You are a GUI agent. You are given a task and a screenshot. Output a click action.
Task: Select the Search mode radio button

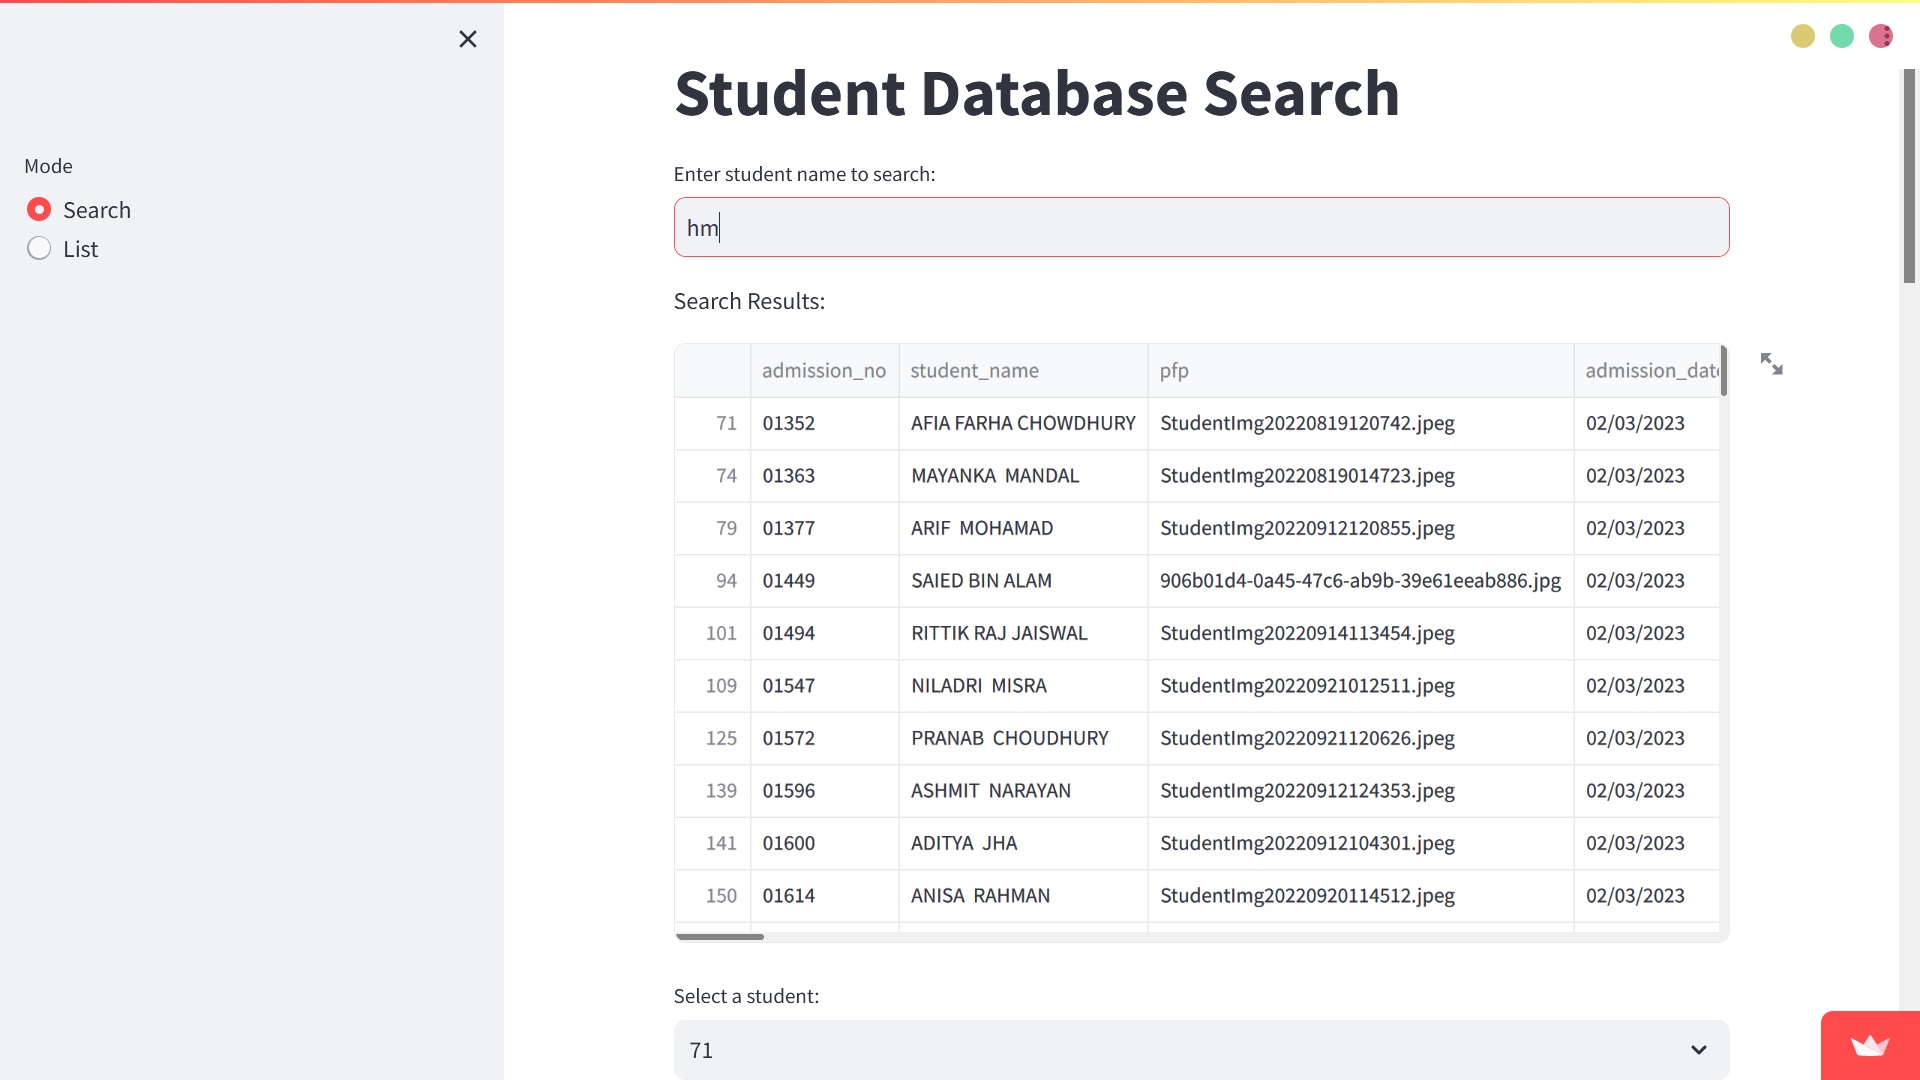(39, 209)
